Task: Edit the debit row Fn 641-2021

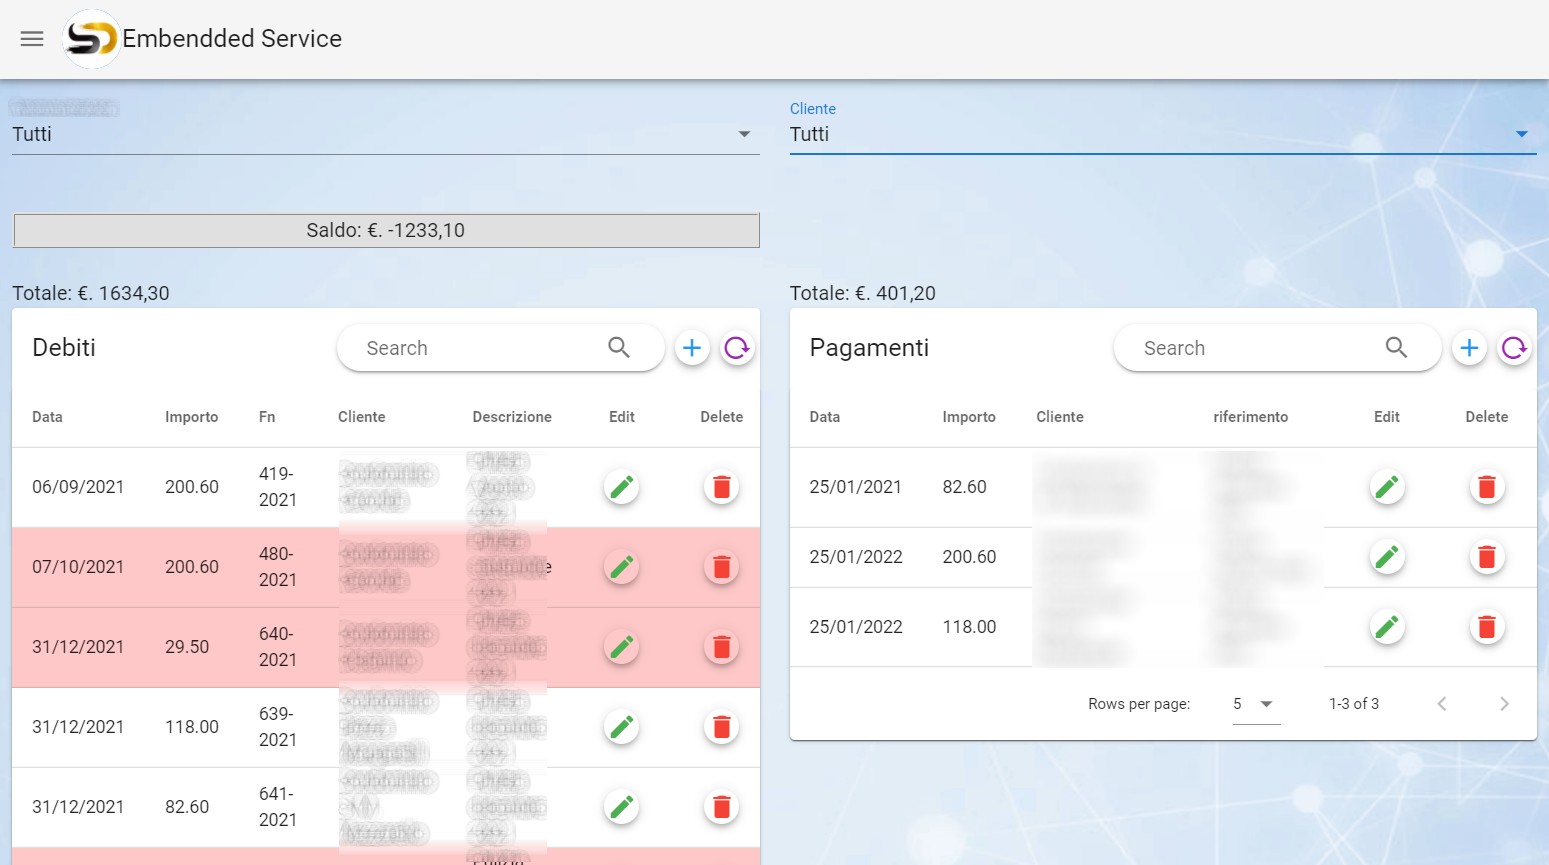Action: click(x=622, y=807)
